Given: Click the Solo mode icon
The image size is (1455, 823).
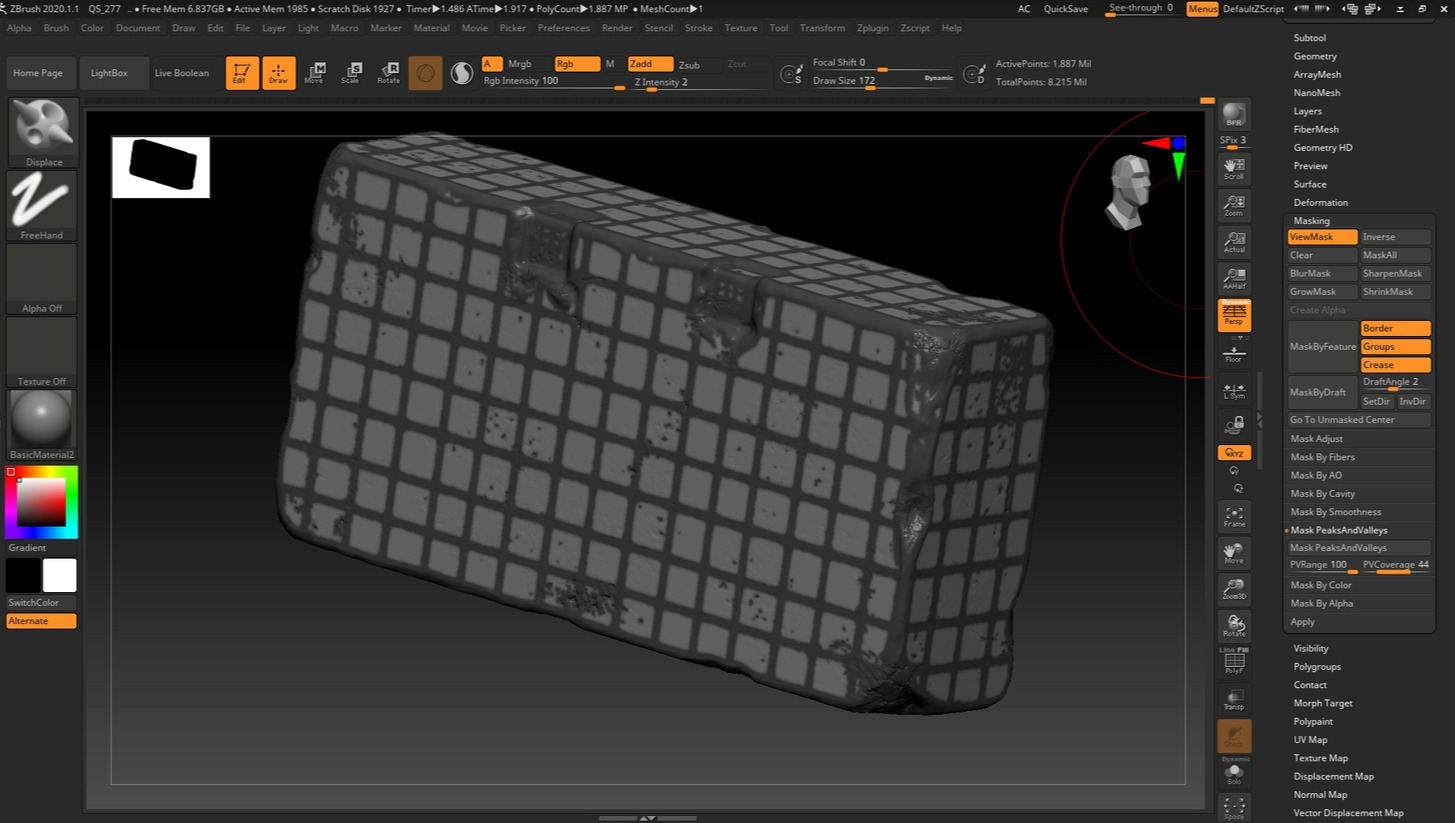Looking at the screenshot, I should (1234, 773).
